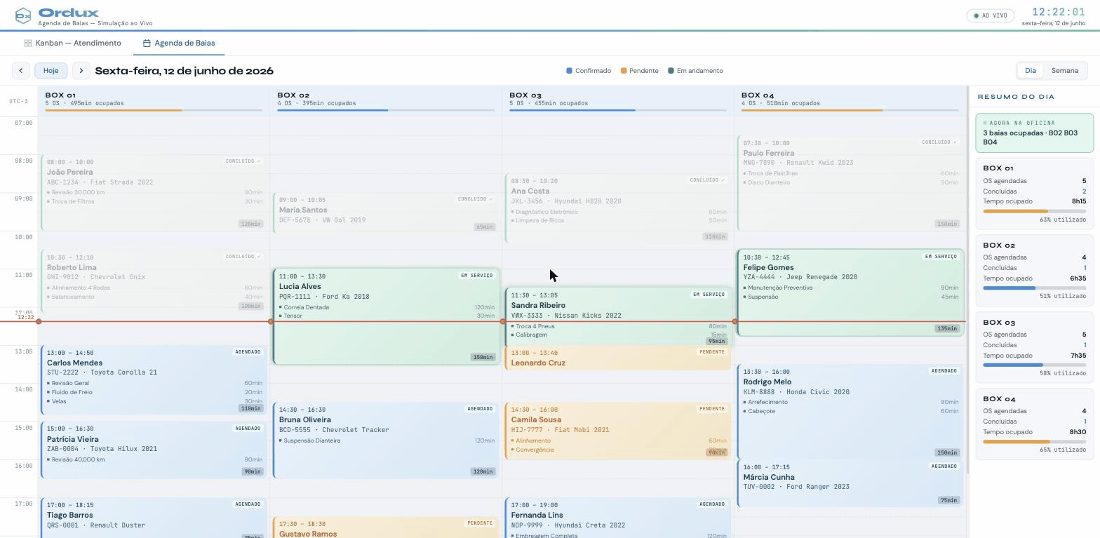
Task: Click the AO VIVO status badge
Action: [991, 15]
